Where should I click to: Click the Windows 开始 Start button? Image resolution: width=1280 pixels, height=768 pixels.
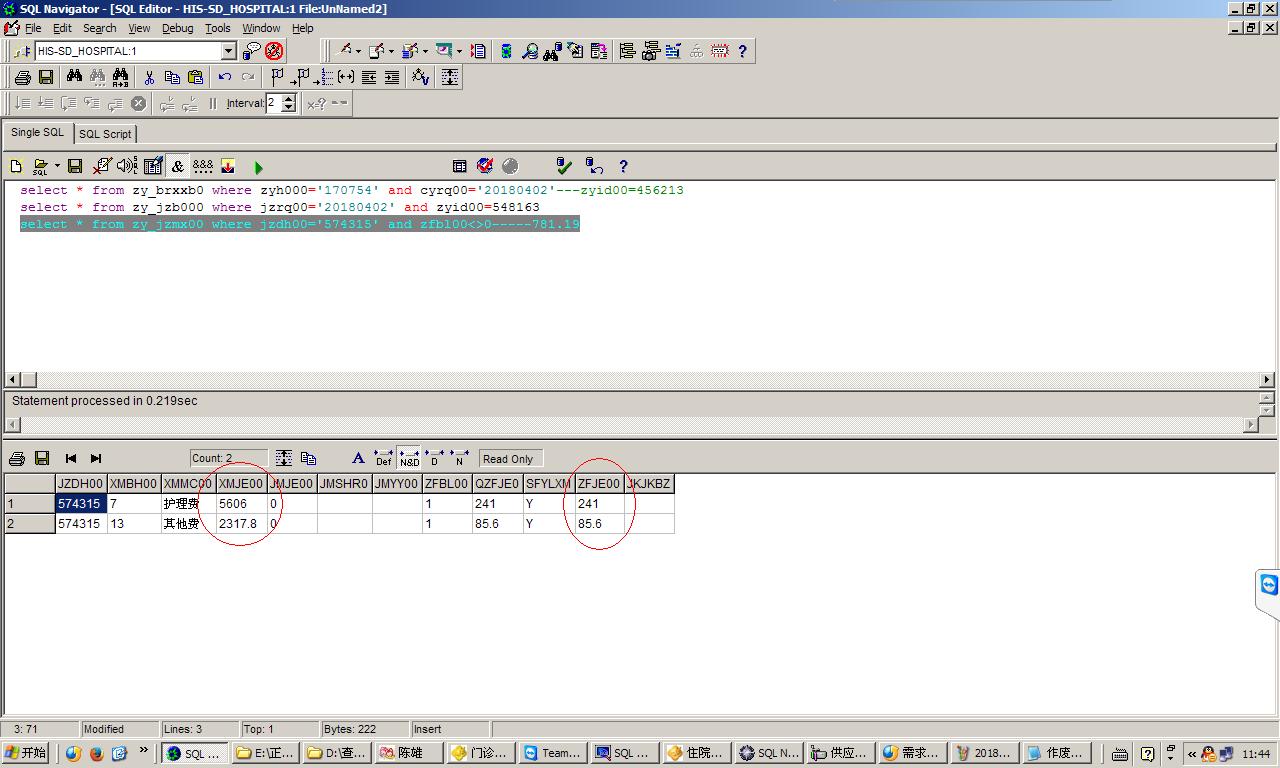click(26, 753)
